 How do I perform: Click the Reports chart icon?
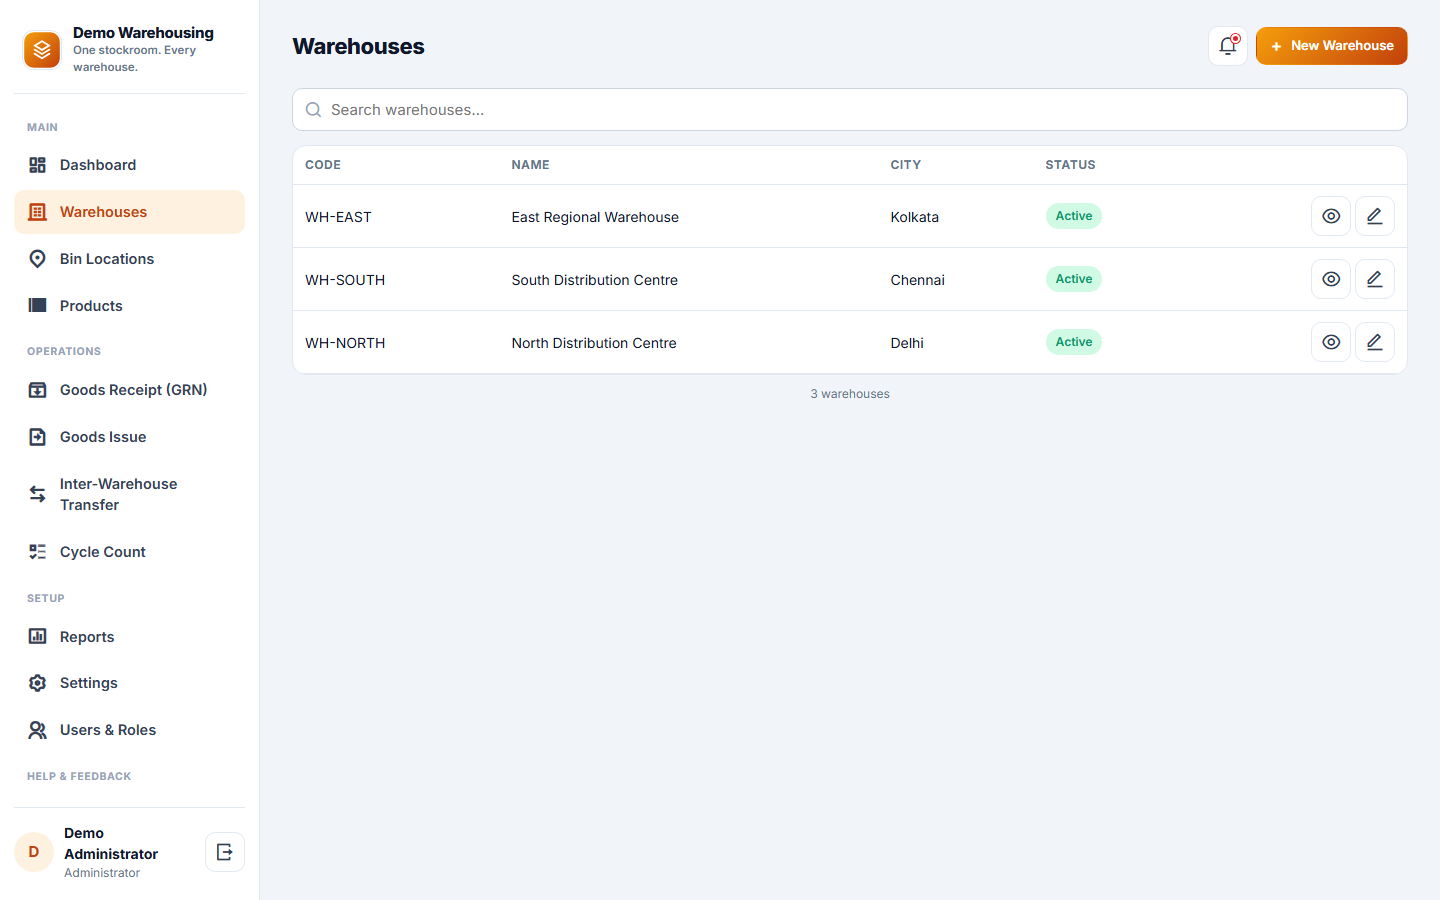pos(38,637)
